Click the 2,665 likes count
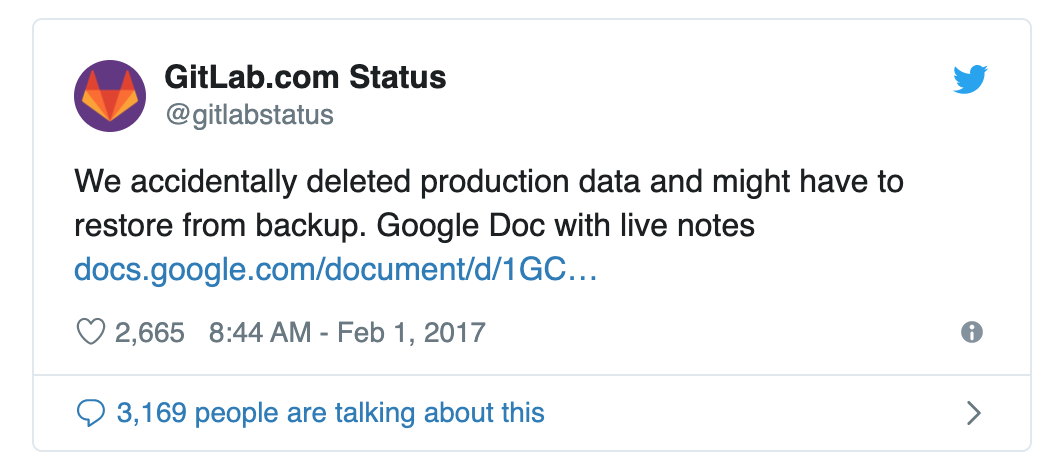This screenshot has height=468, width=1056. click(150, 333)
